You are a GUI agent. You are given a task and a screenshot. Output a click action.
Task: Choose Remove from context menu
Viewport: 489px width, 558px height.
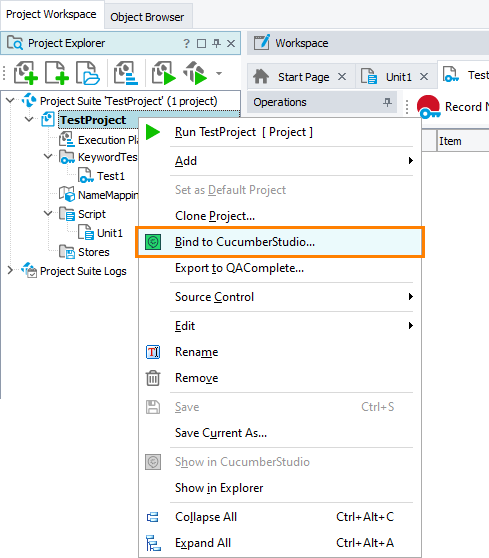(x=279, y=378)
